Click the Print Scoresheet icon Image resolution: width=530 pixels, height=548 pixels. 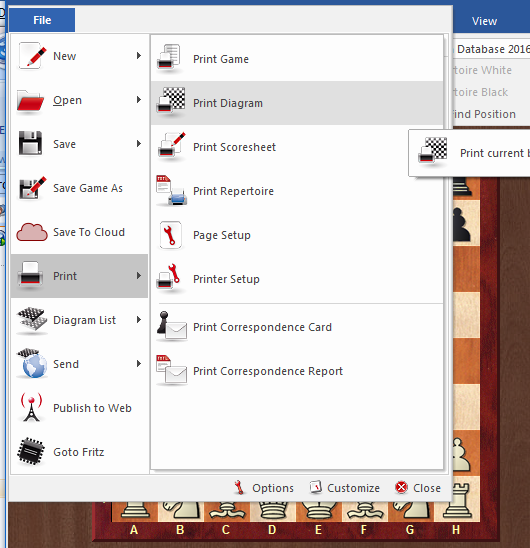click(171, 146)
